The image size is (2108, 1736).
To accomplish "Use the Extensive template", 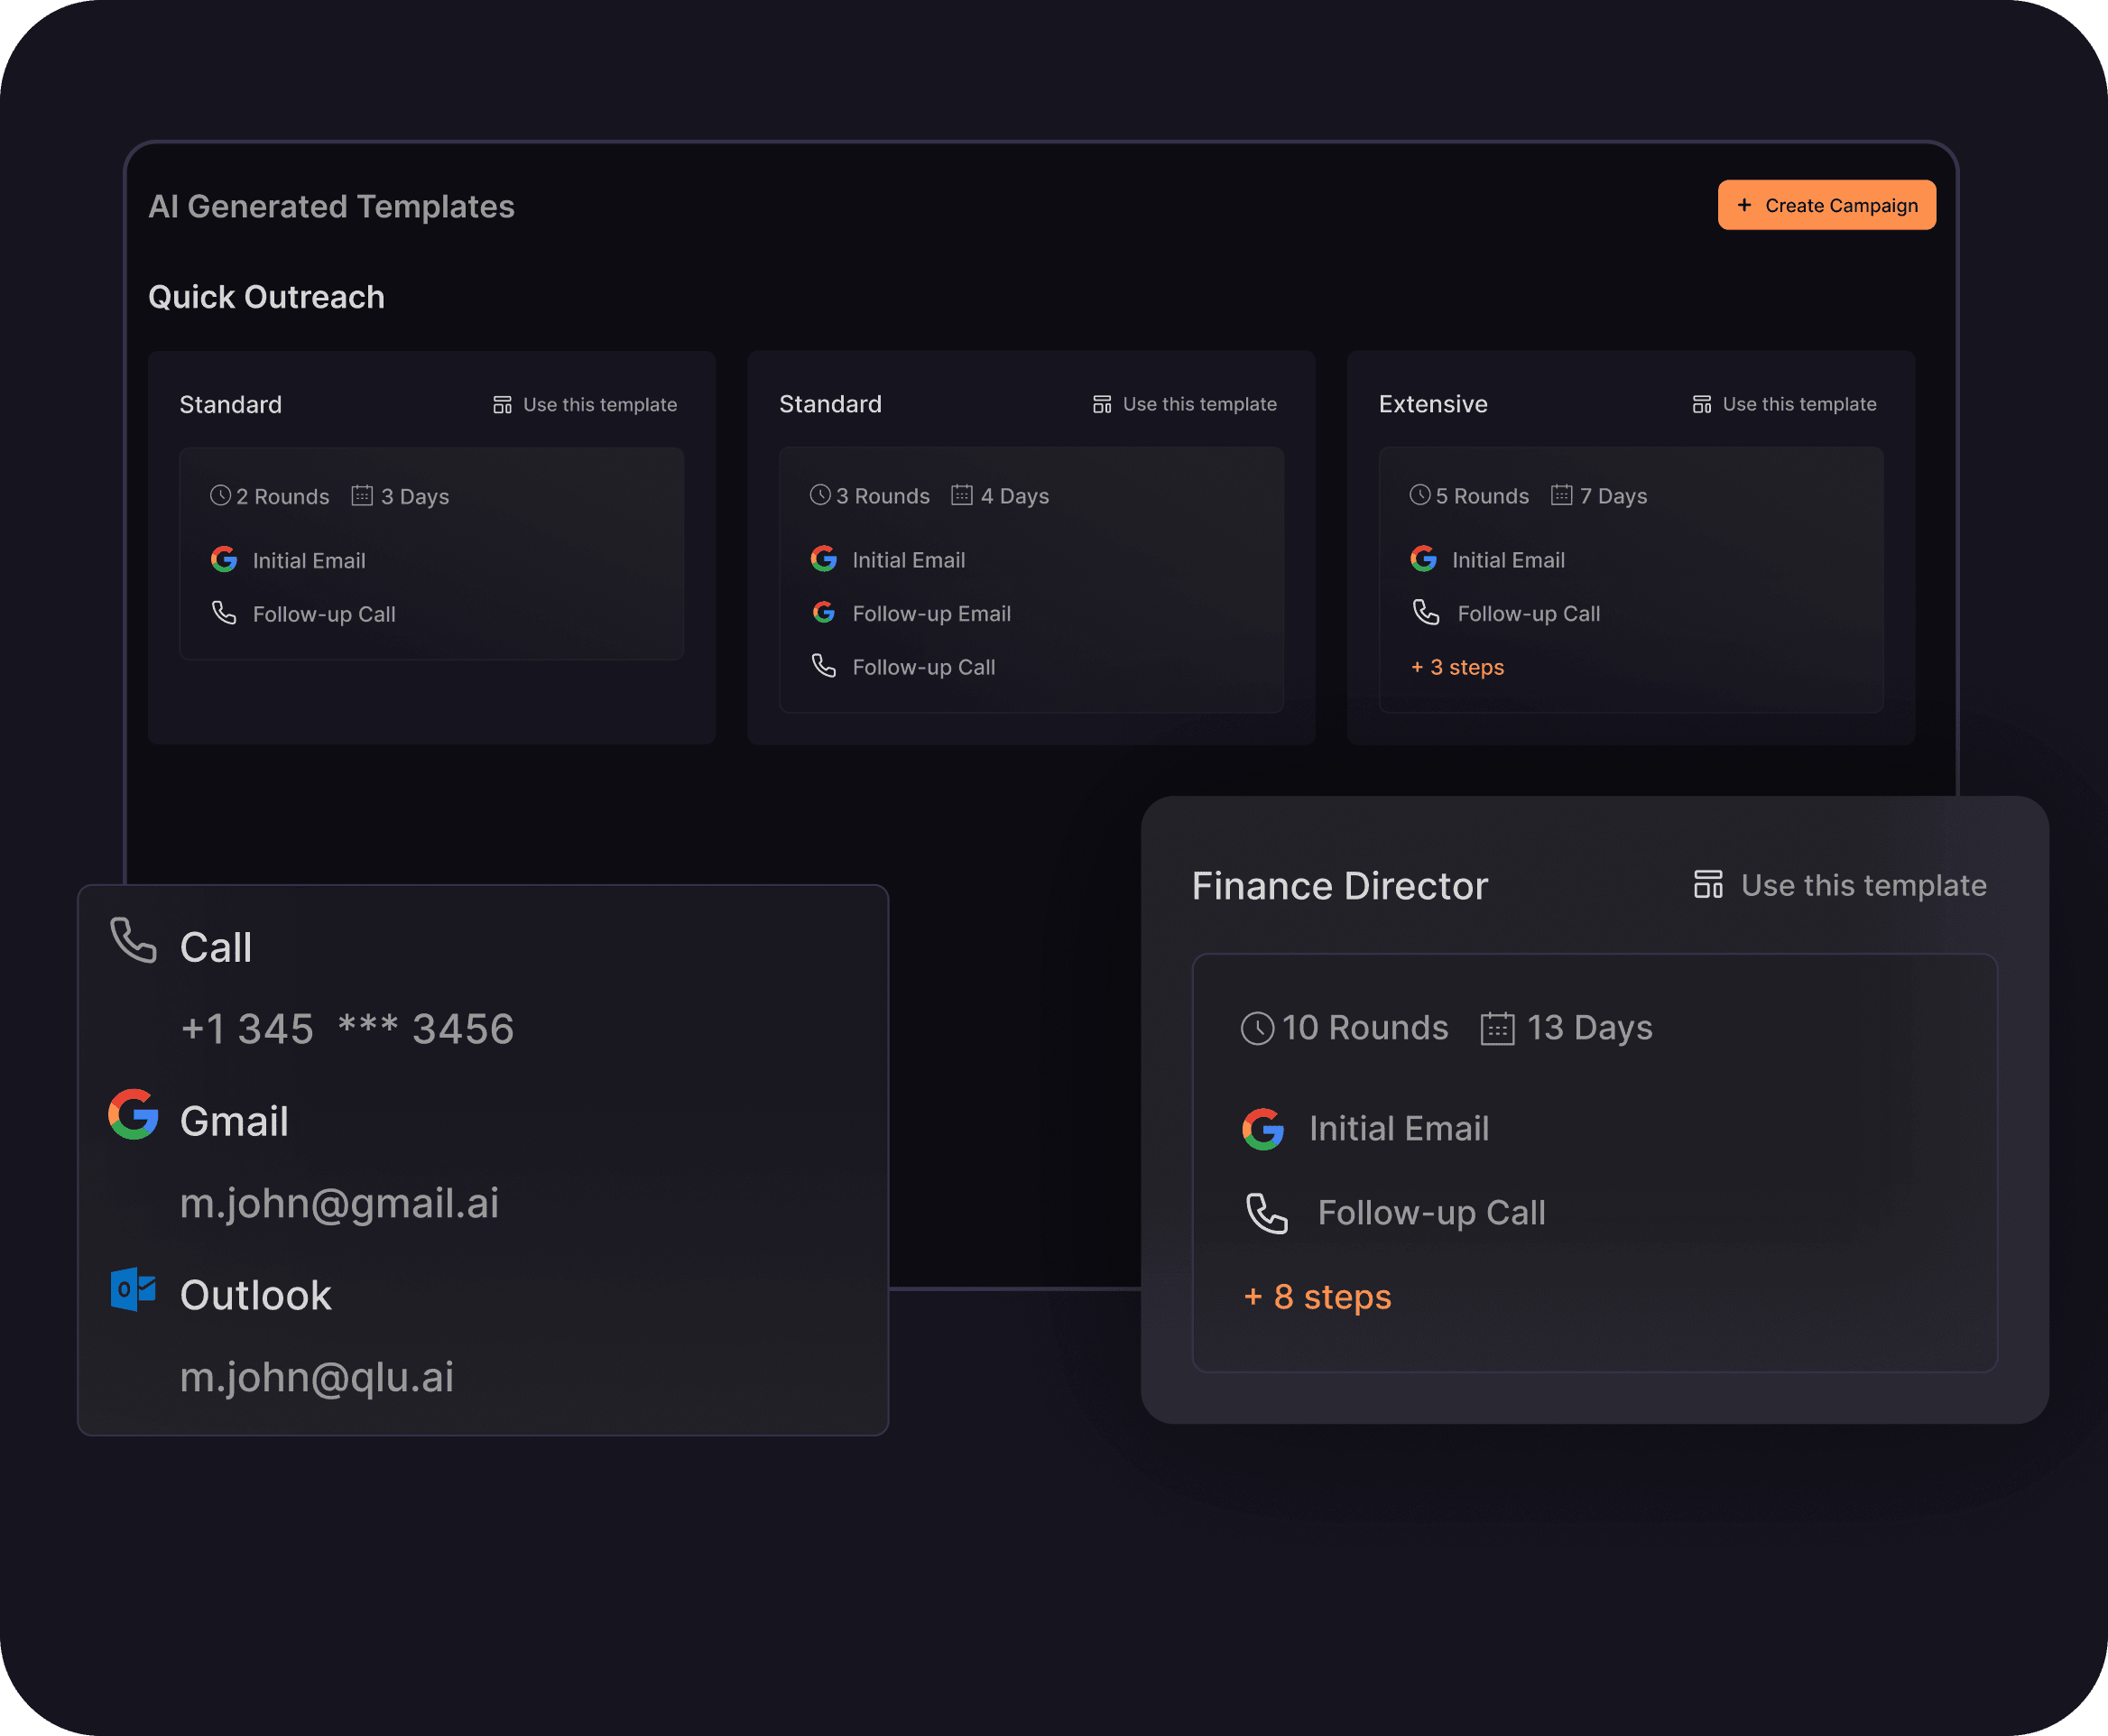I will tap(1785, 404).
